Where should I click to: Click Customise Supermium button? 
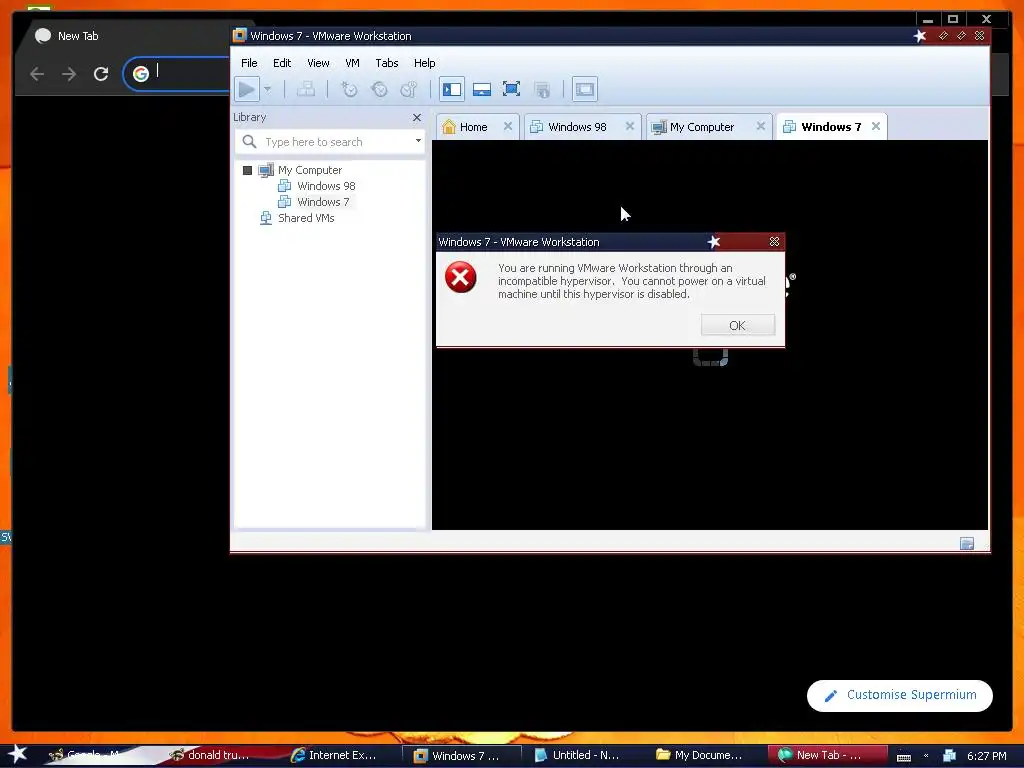[900, 696]
